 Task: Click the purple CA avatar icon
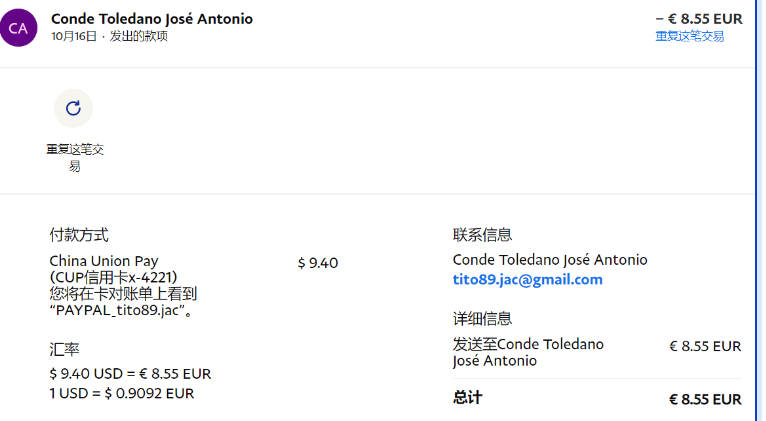pos(18,27)
